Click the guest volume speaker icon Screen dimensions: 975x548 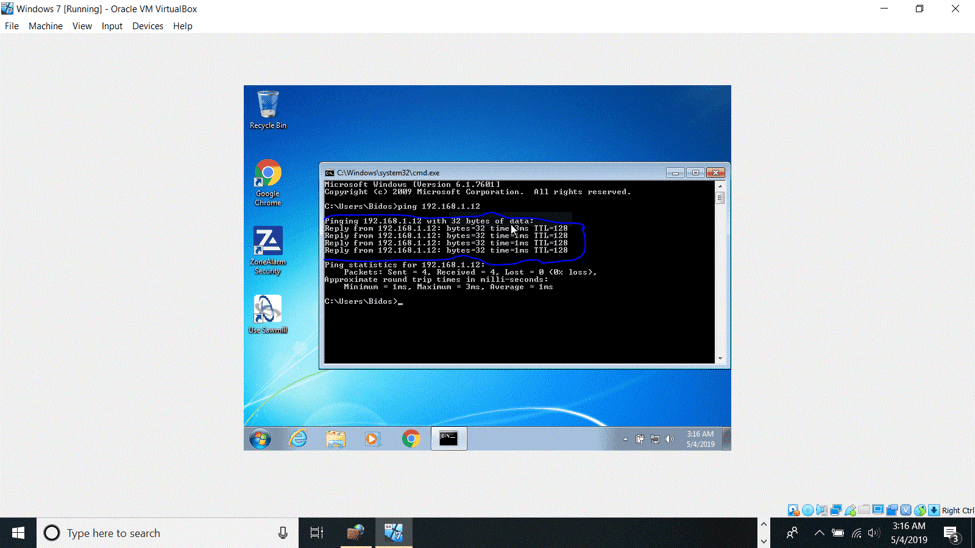[670, 439]
